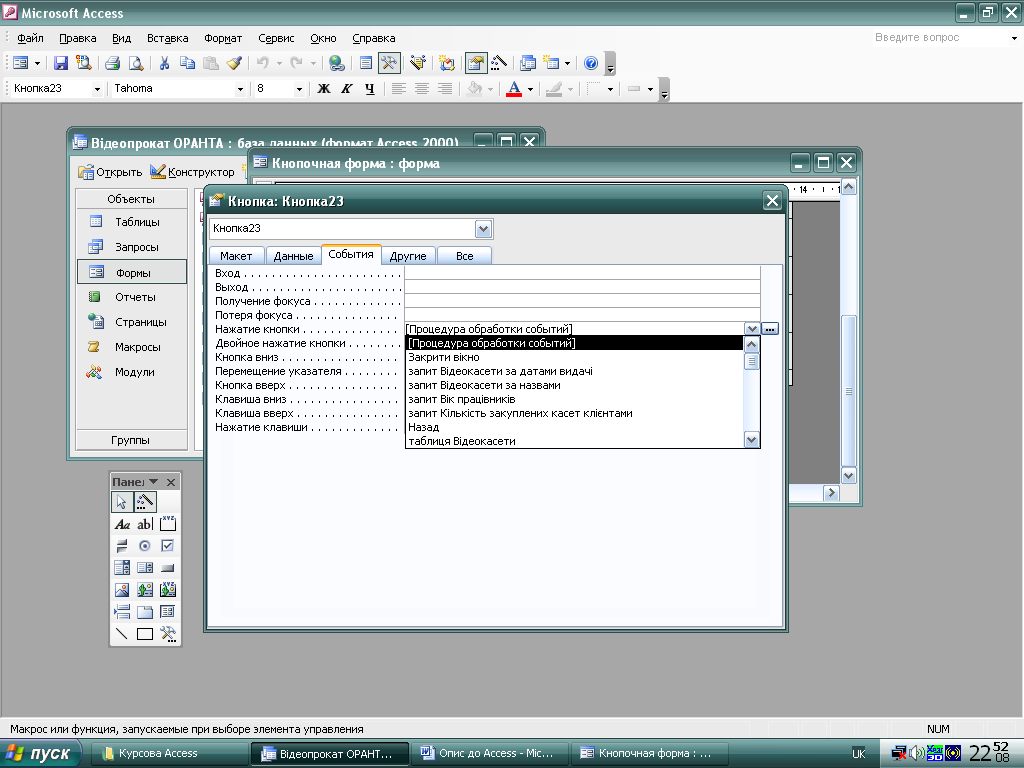Open Print Preview magnifier icon
1024x768 pixels.
(135, 63)
